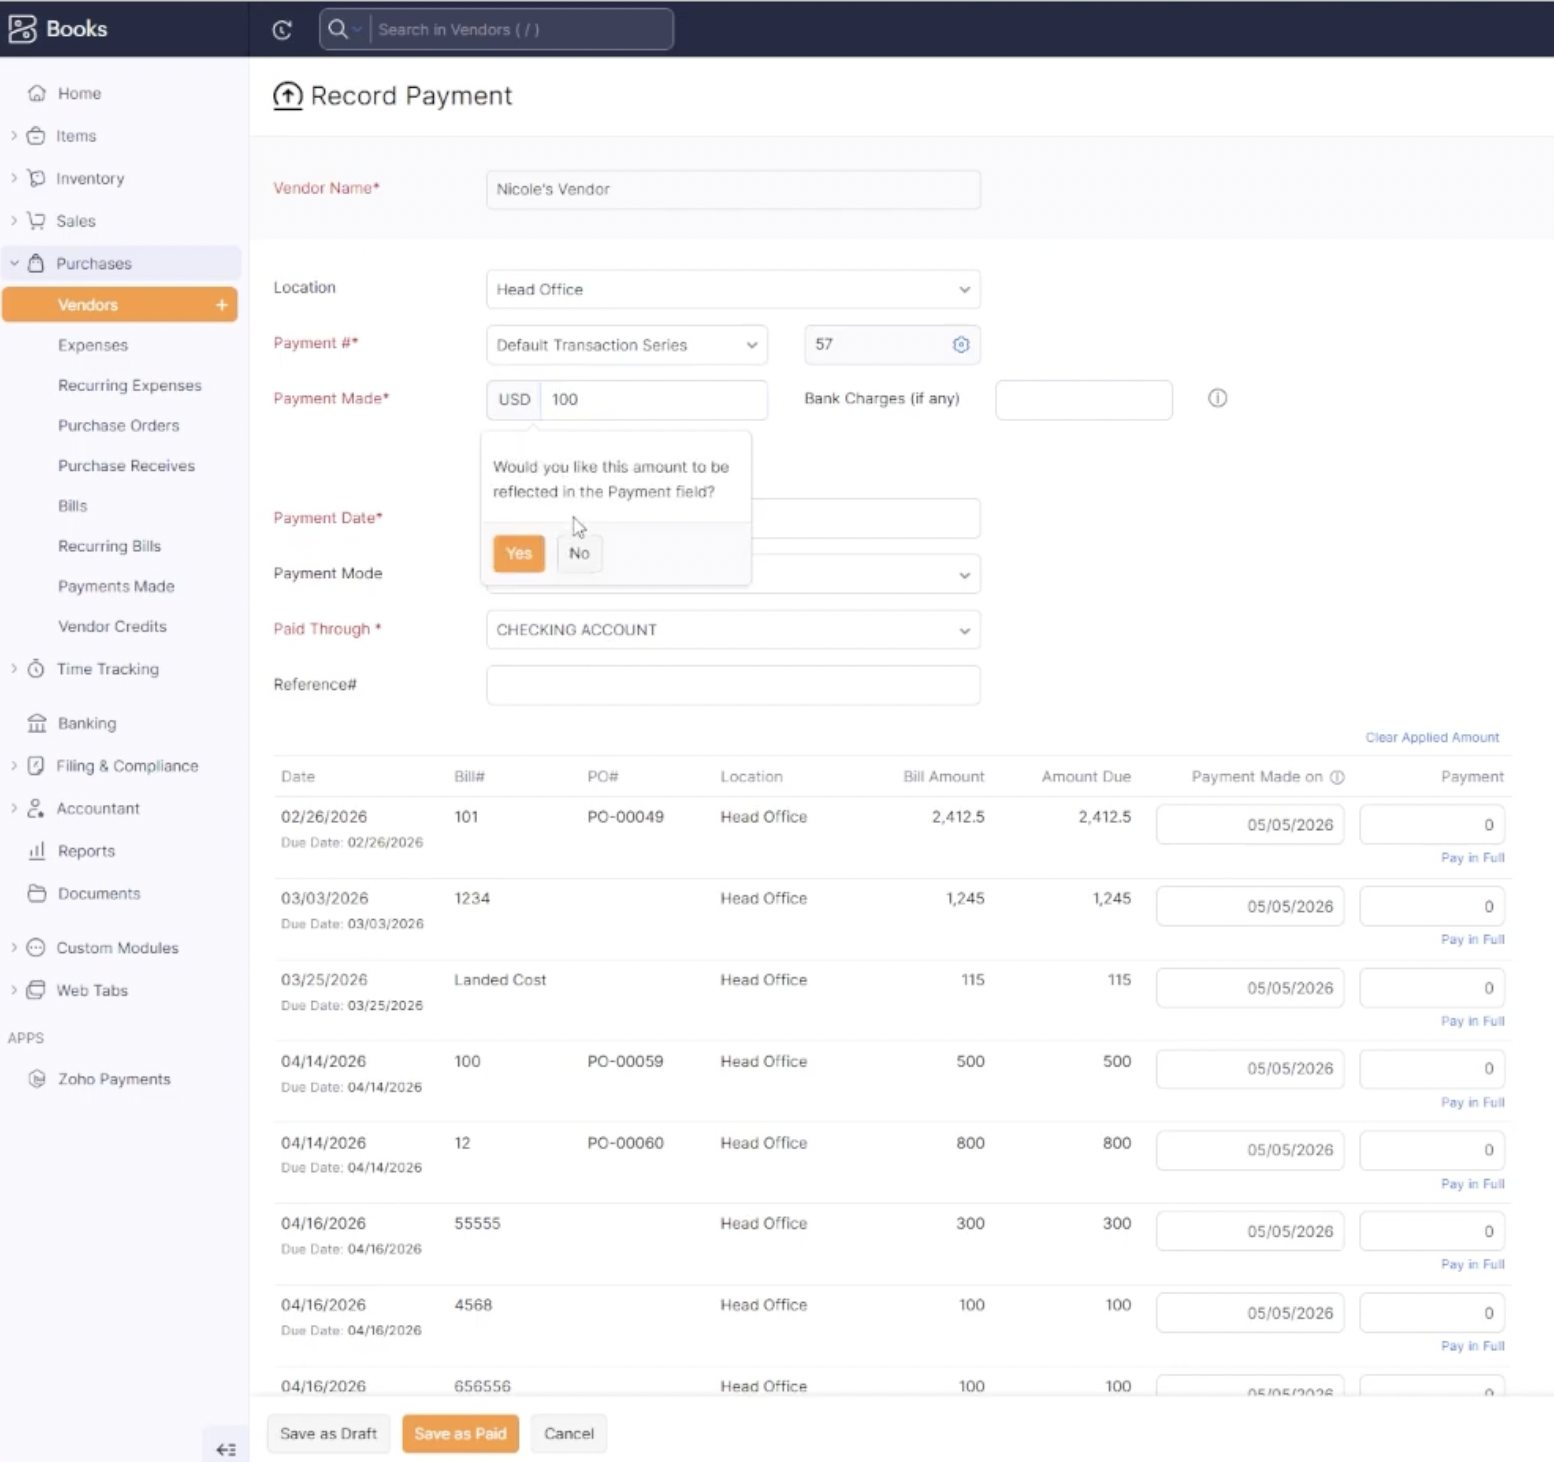Open the Default Transaction Series dropdown
The width and height of the screenshot is (1554, 1462).
(627, 345)
